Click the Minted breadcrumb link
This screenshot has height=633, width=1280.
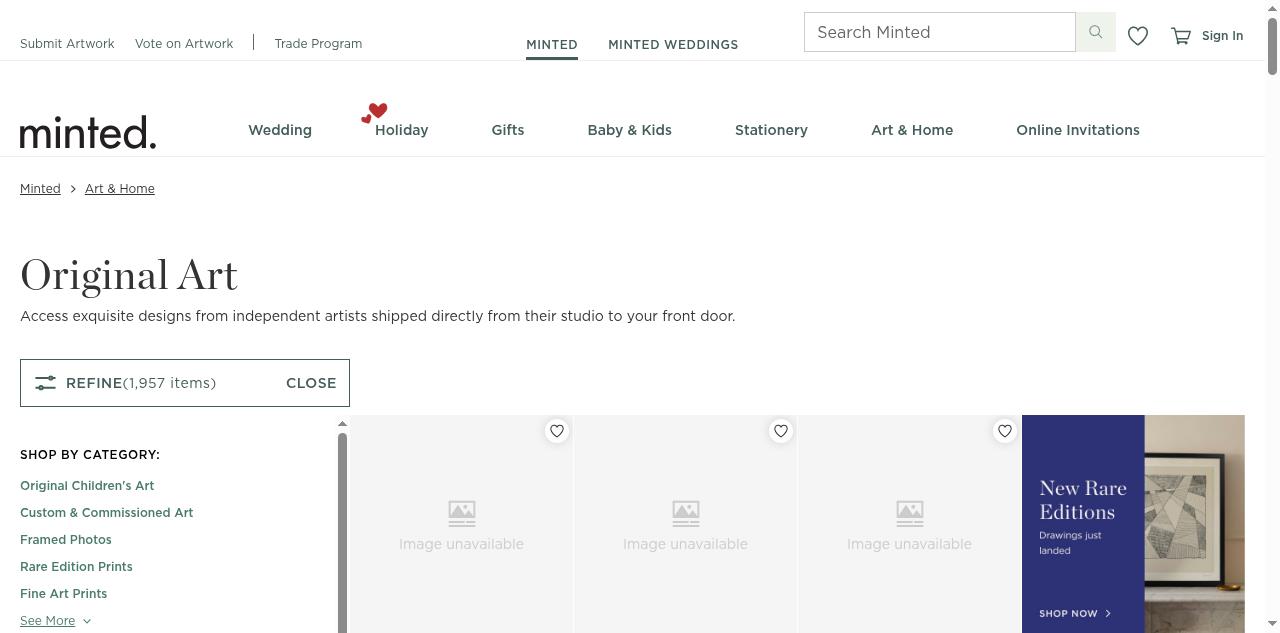click(x=40, y=189)
